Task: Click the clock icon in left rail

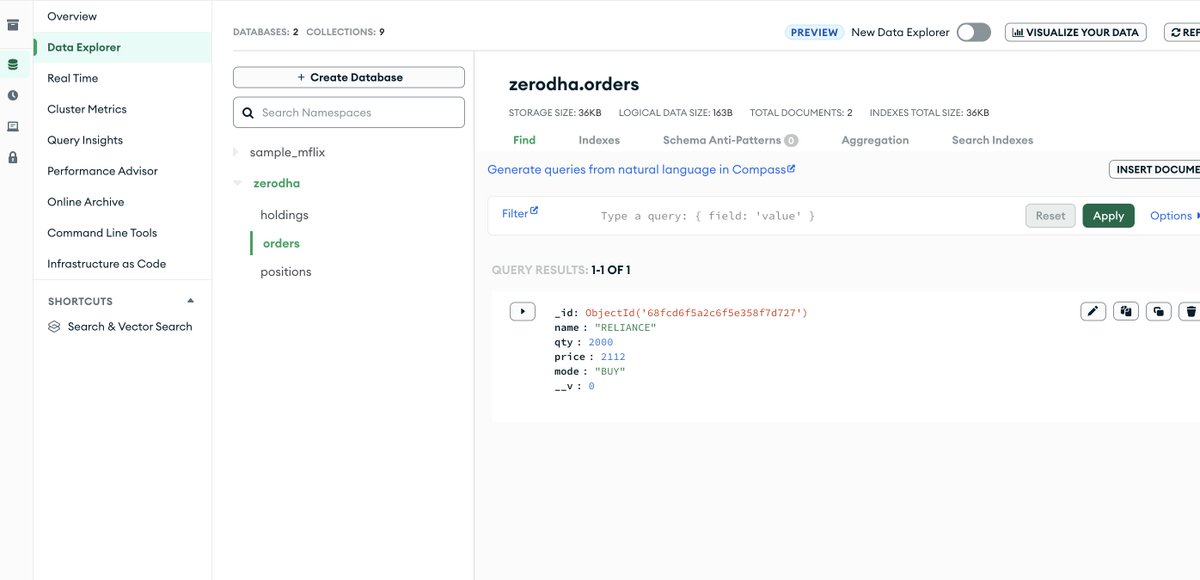Action: 13,96
